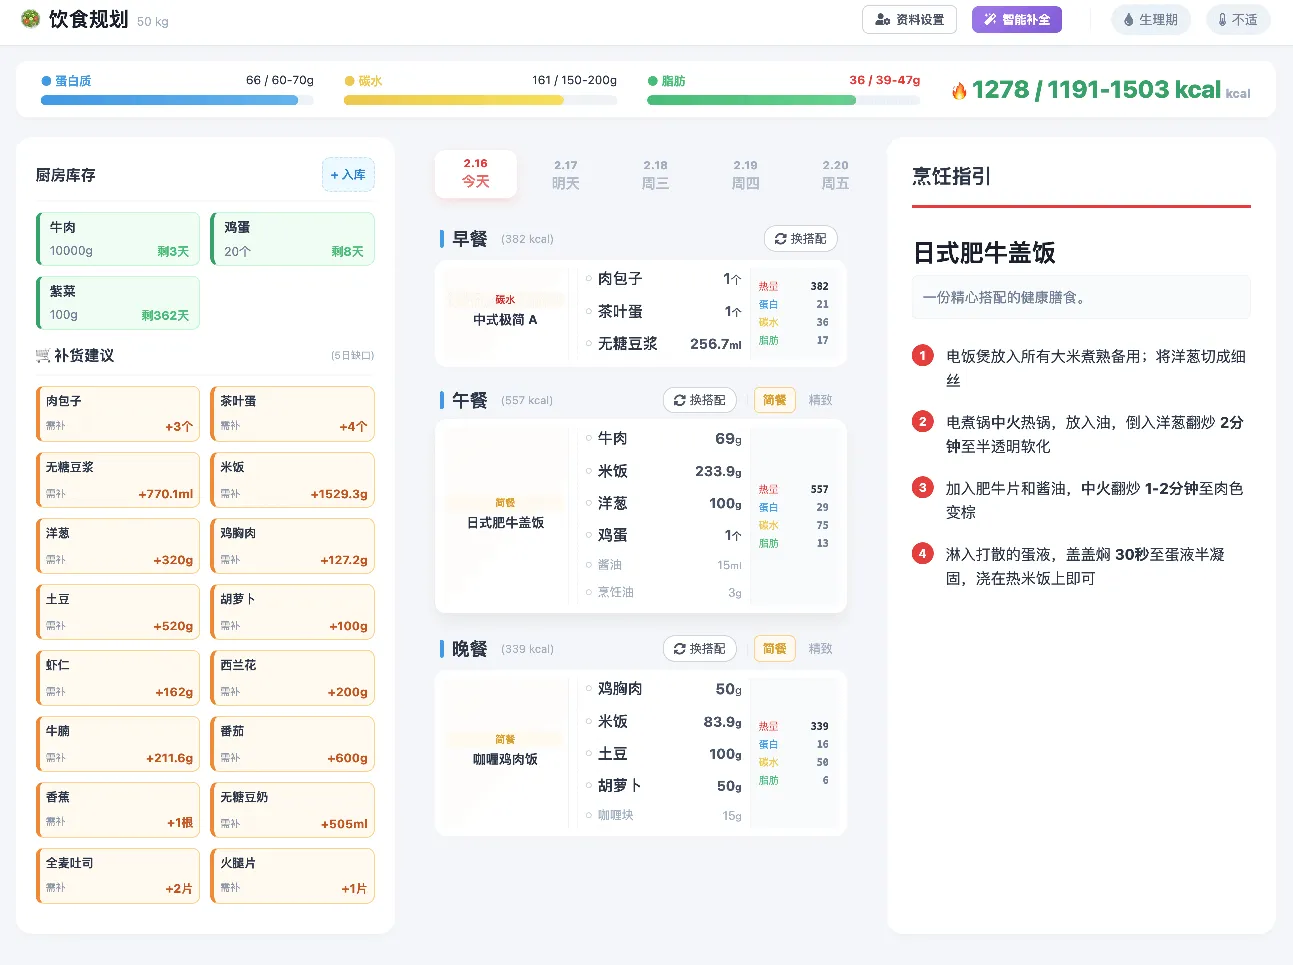Select the 无糖豆浆 restock card

pos(118,480)
